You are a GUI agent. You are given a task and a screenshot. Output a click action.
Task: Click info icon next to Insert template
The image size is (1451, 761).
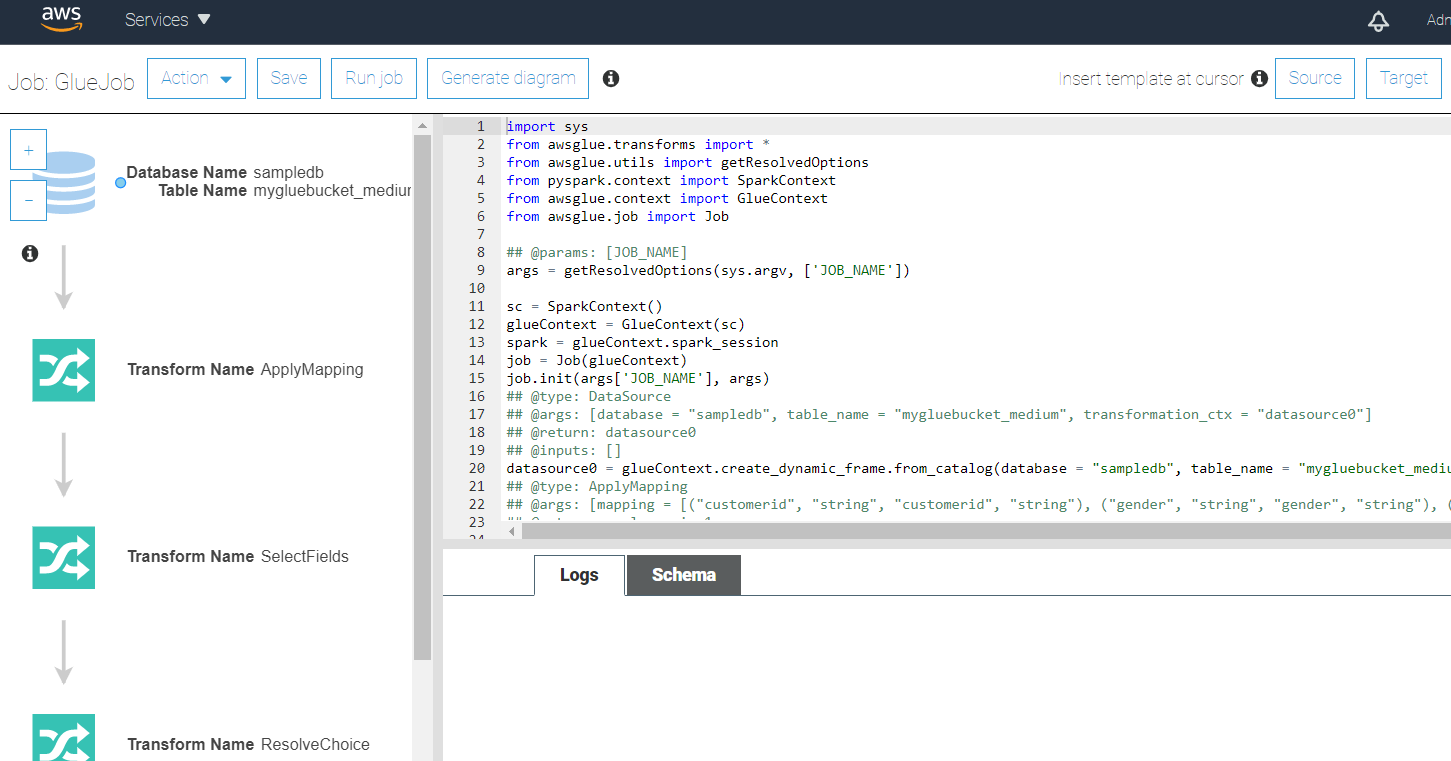coord(1259,78)
